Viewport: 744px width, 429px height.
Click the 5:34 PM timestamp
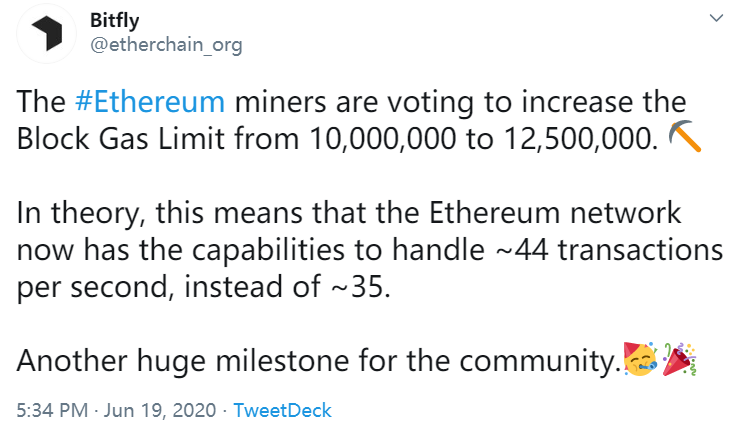click(x=50, y=410)
